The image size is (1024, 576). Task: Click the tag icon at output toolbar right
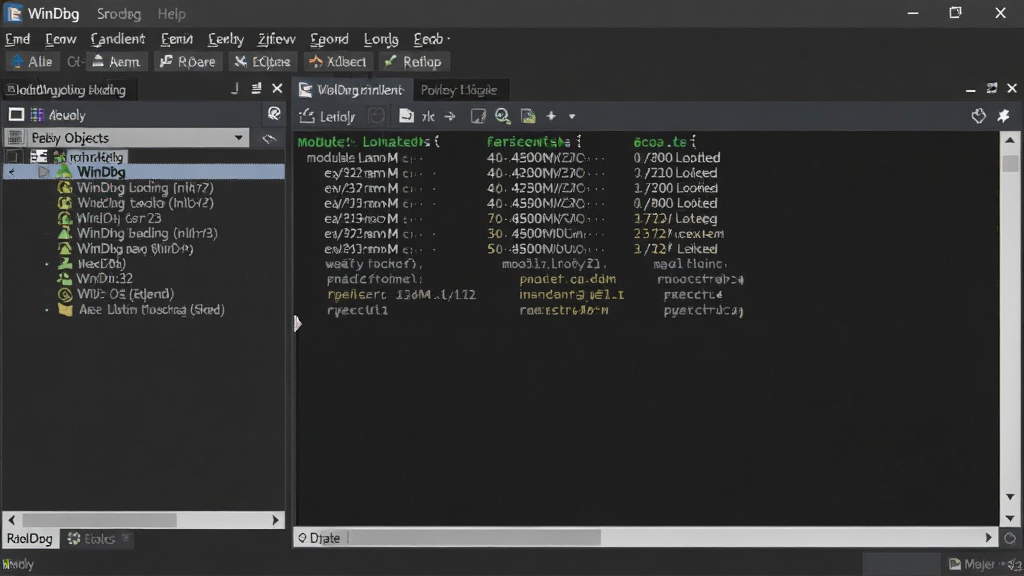[x=978, y=116]
